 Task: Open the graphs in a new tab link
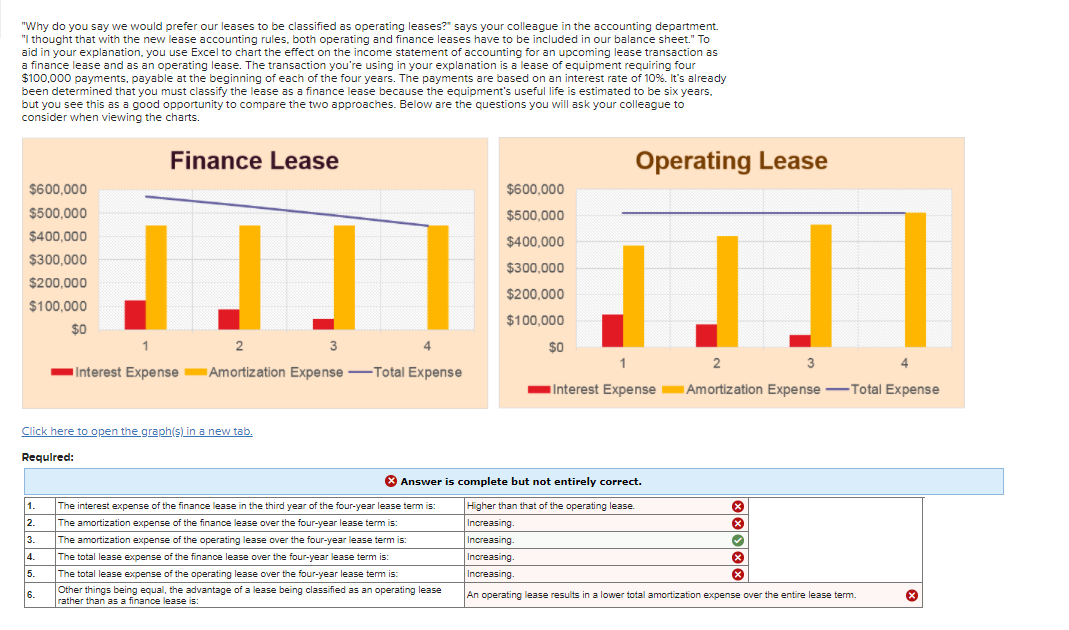pyautogui.click(x=137, y=431)
